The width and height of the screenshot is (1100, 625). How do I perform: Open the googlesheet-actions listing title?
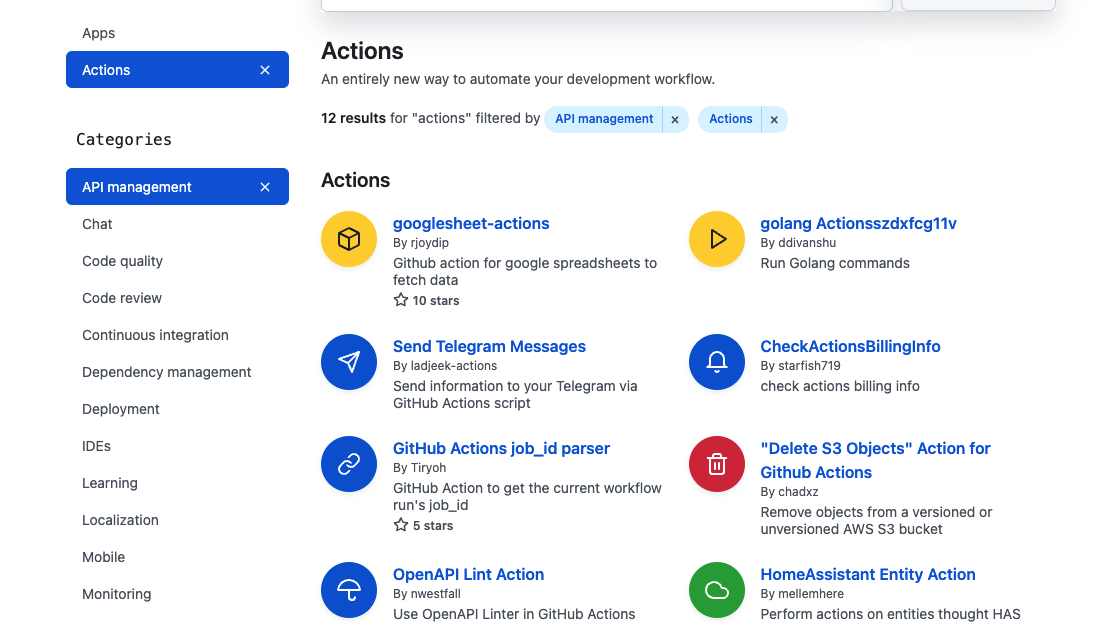coord(471,223)
